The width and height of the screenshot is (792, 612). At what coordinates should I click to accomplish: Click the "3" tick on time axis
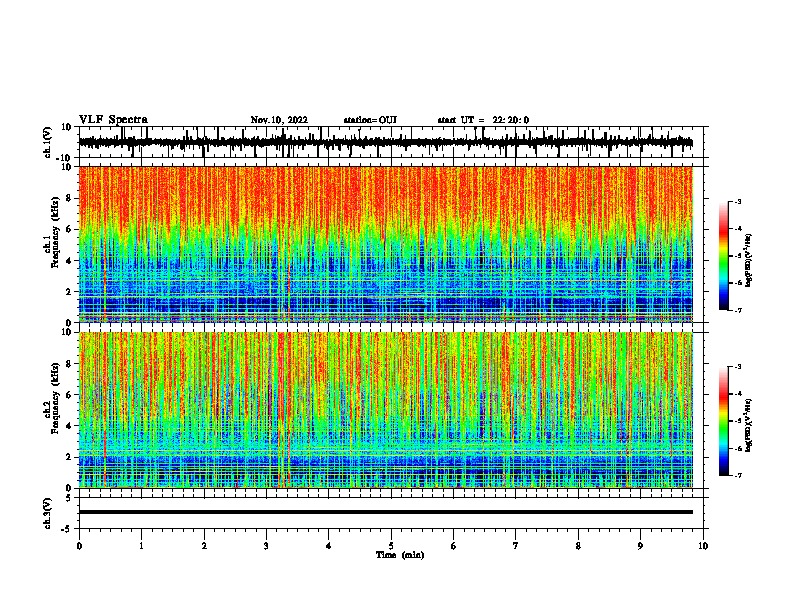coord(266,546)
